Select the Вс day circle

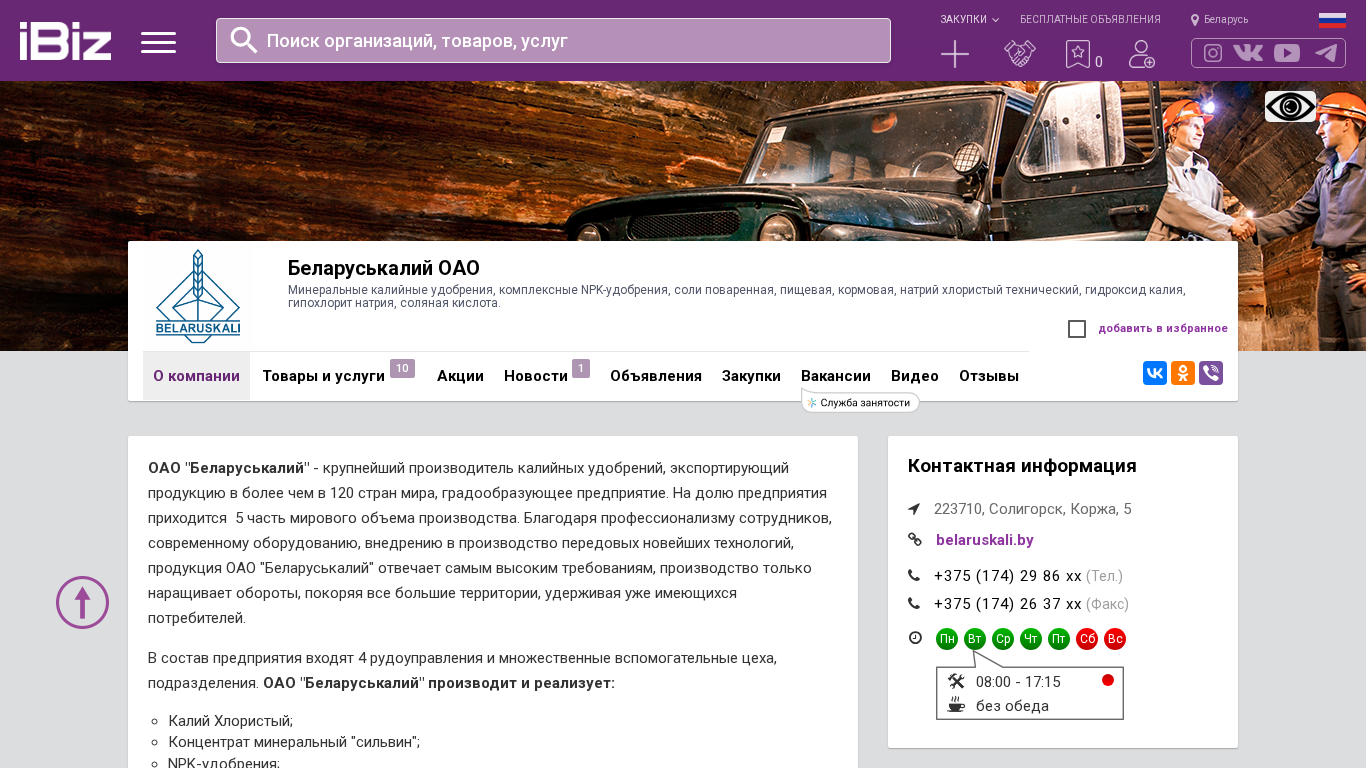pos(1115,639)
